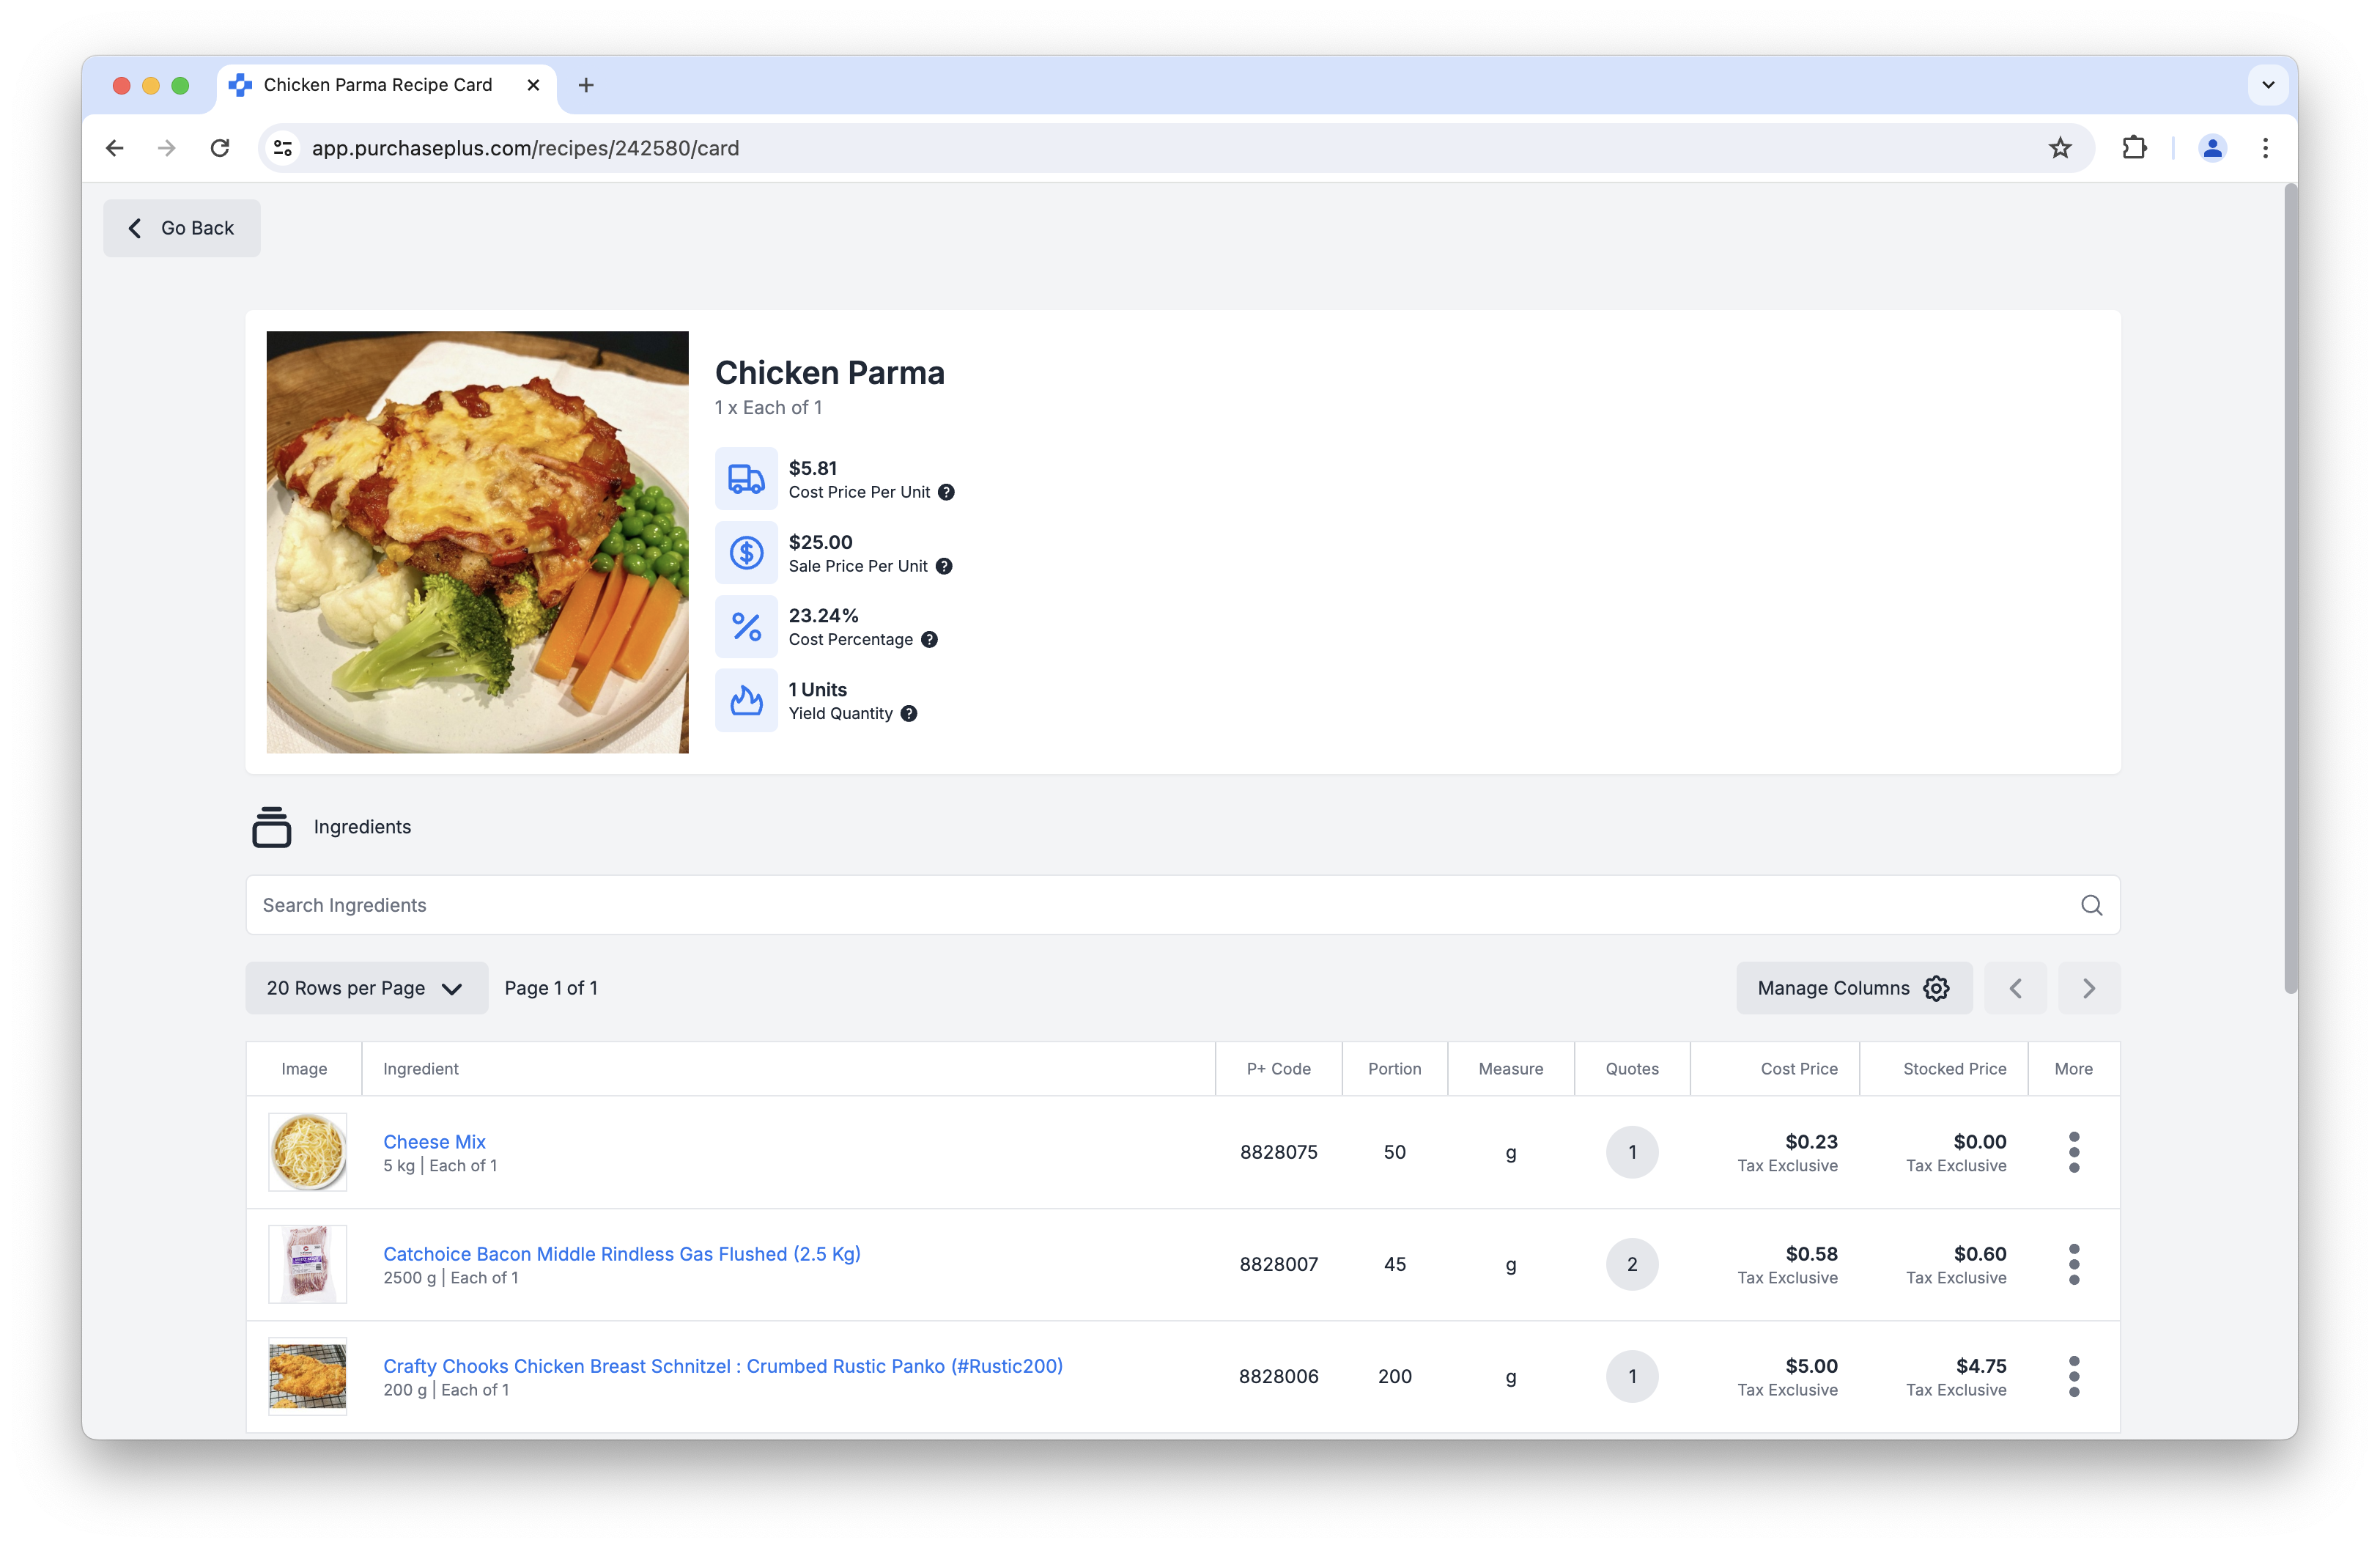Click the next page chevron arrow
This screenshot has height=1548, width=2380.
[x=2088, y=988]
